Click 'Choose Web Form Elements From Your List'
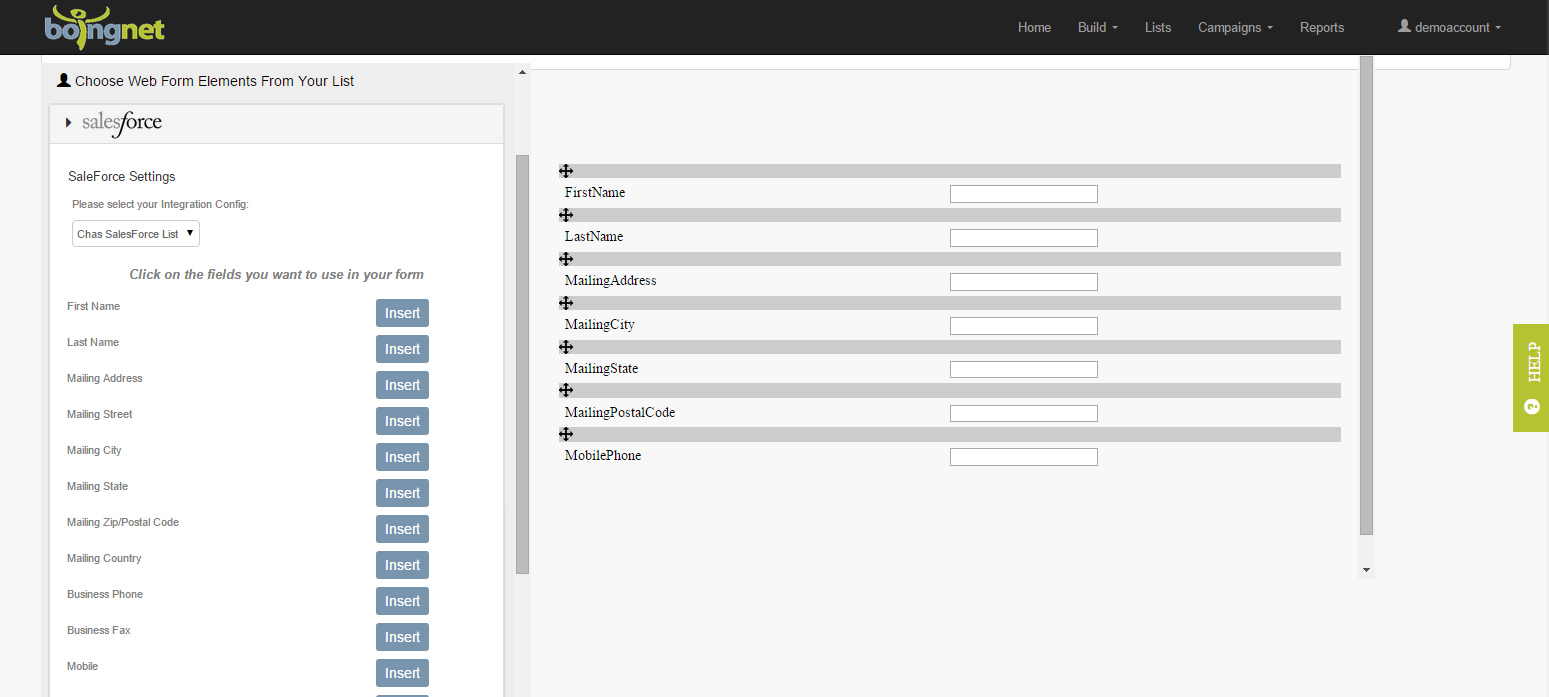 click(x=214, y=81)
